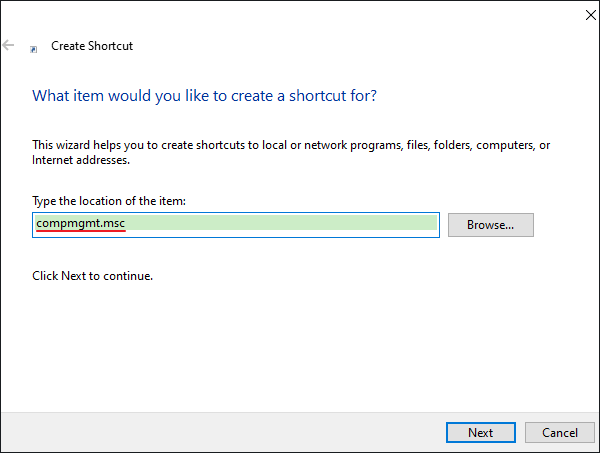Click the wizard description paragraph's first line

click(x=291, y=145)
